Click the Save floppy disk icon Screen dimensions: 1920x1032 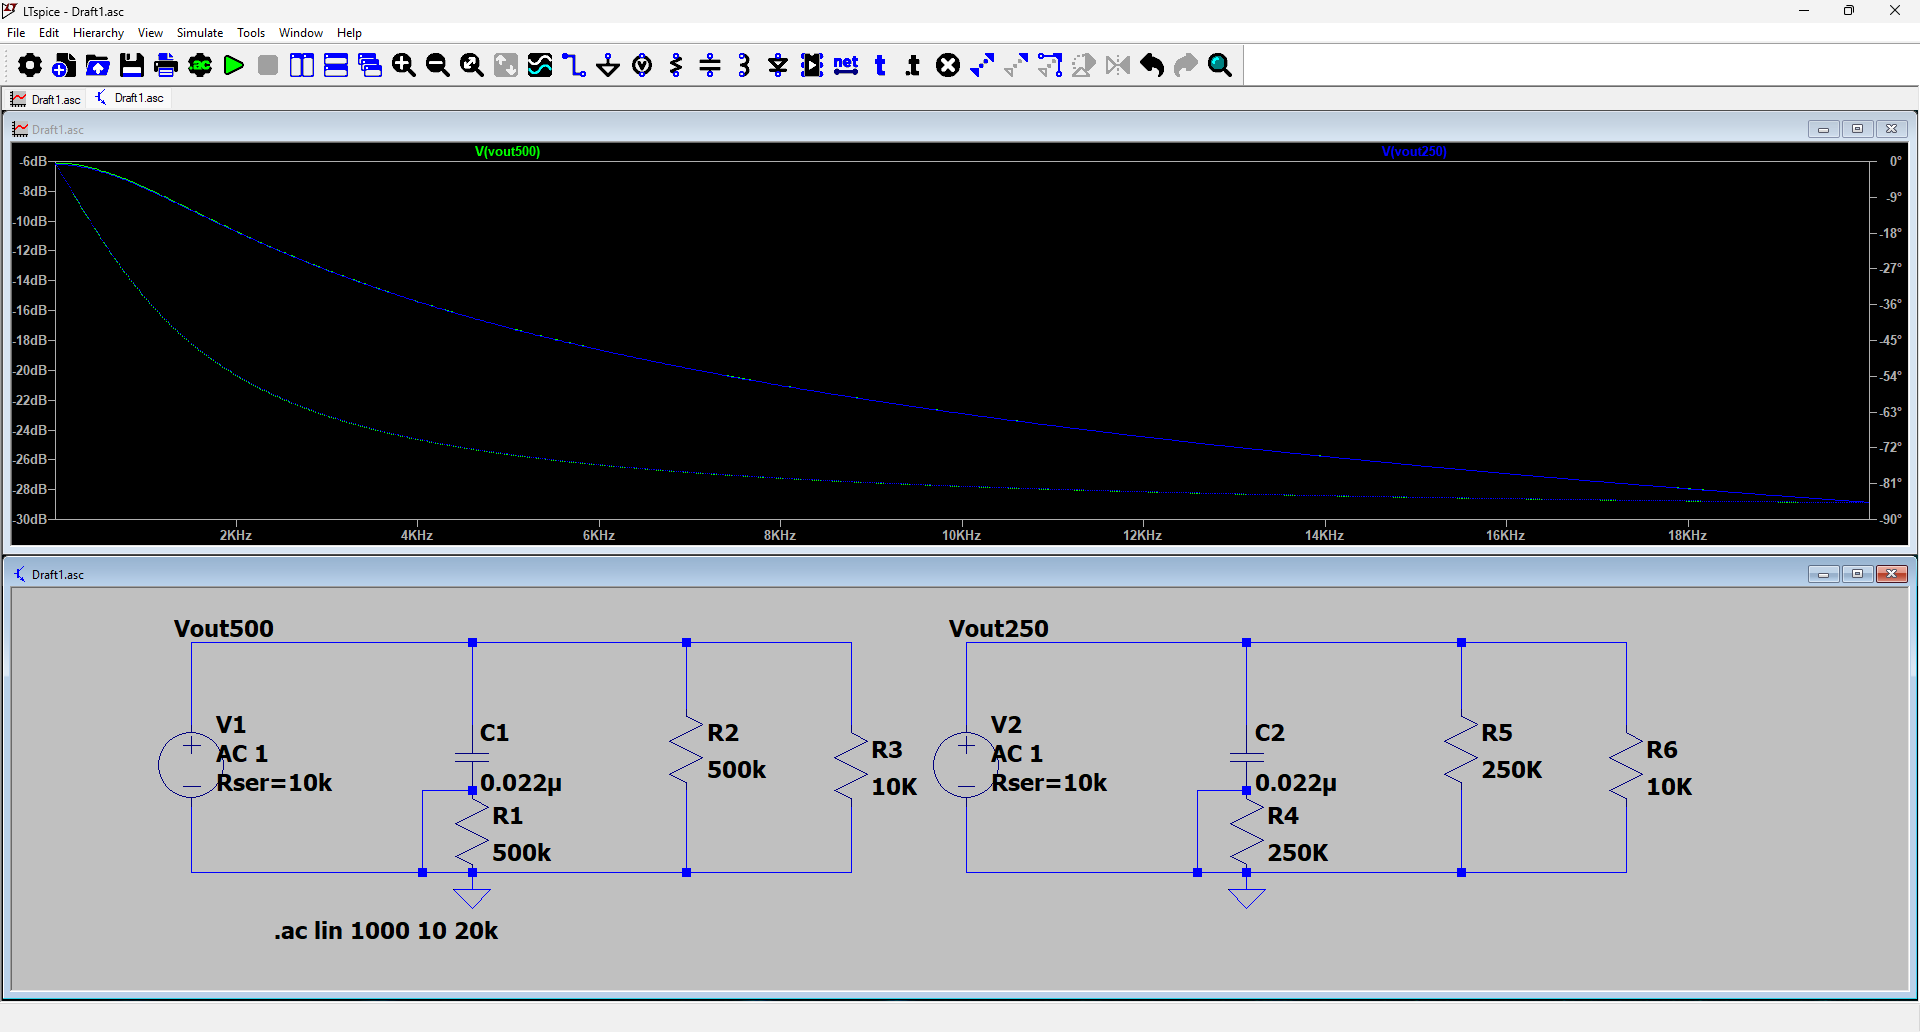[x=132, y=66]
